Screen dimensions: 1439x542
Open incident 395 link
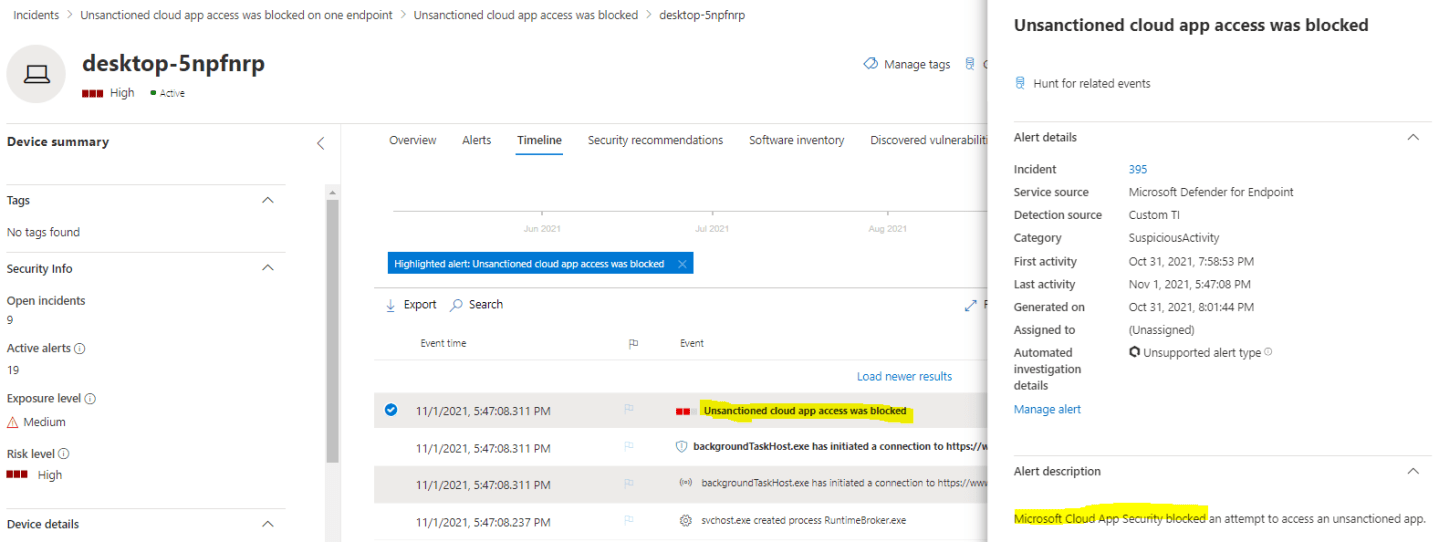(x=1138, y=169)
